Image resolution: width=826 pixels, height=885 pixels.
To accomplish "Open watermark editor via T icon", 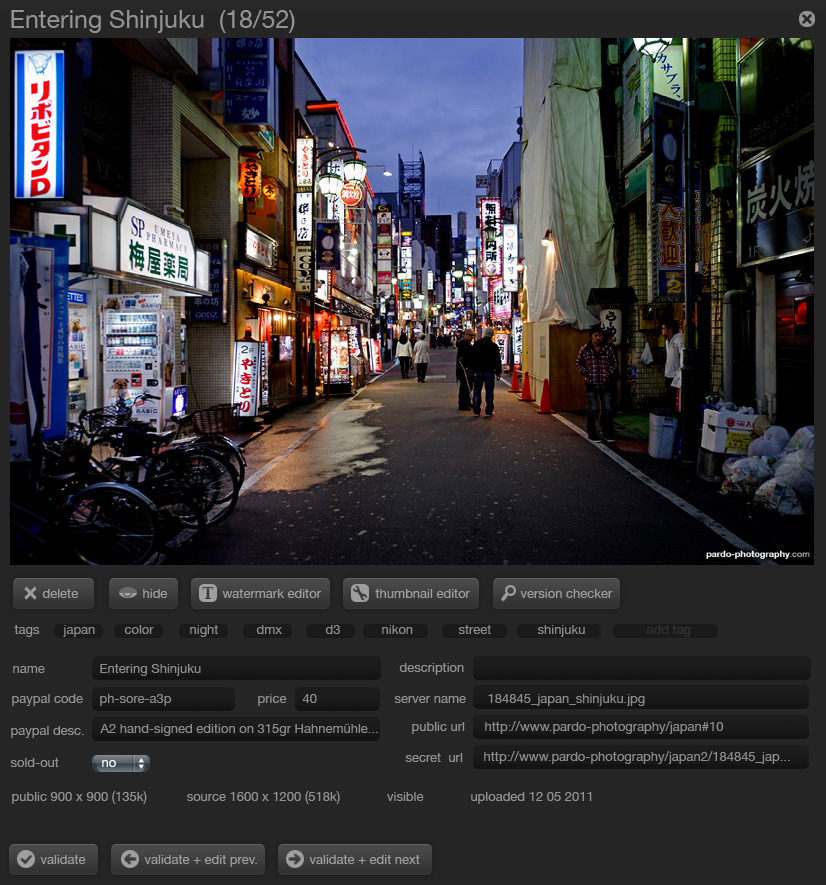I will 208,594.
